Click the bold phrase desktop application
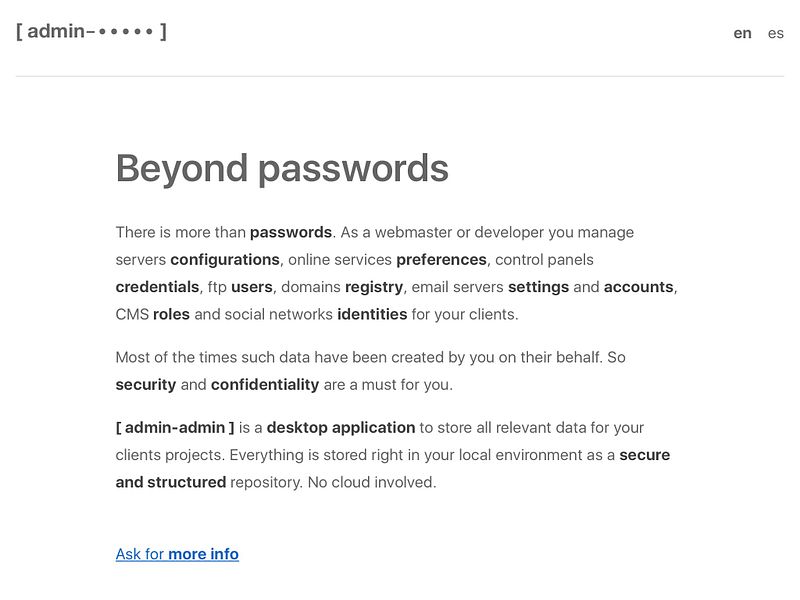Image resolution: width=800 pixels, height=600 pixels. coord(341,427)
